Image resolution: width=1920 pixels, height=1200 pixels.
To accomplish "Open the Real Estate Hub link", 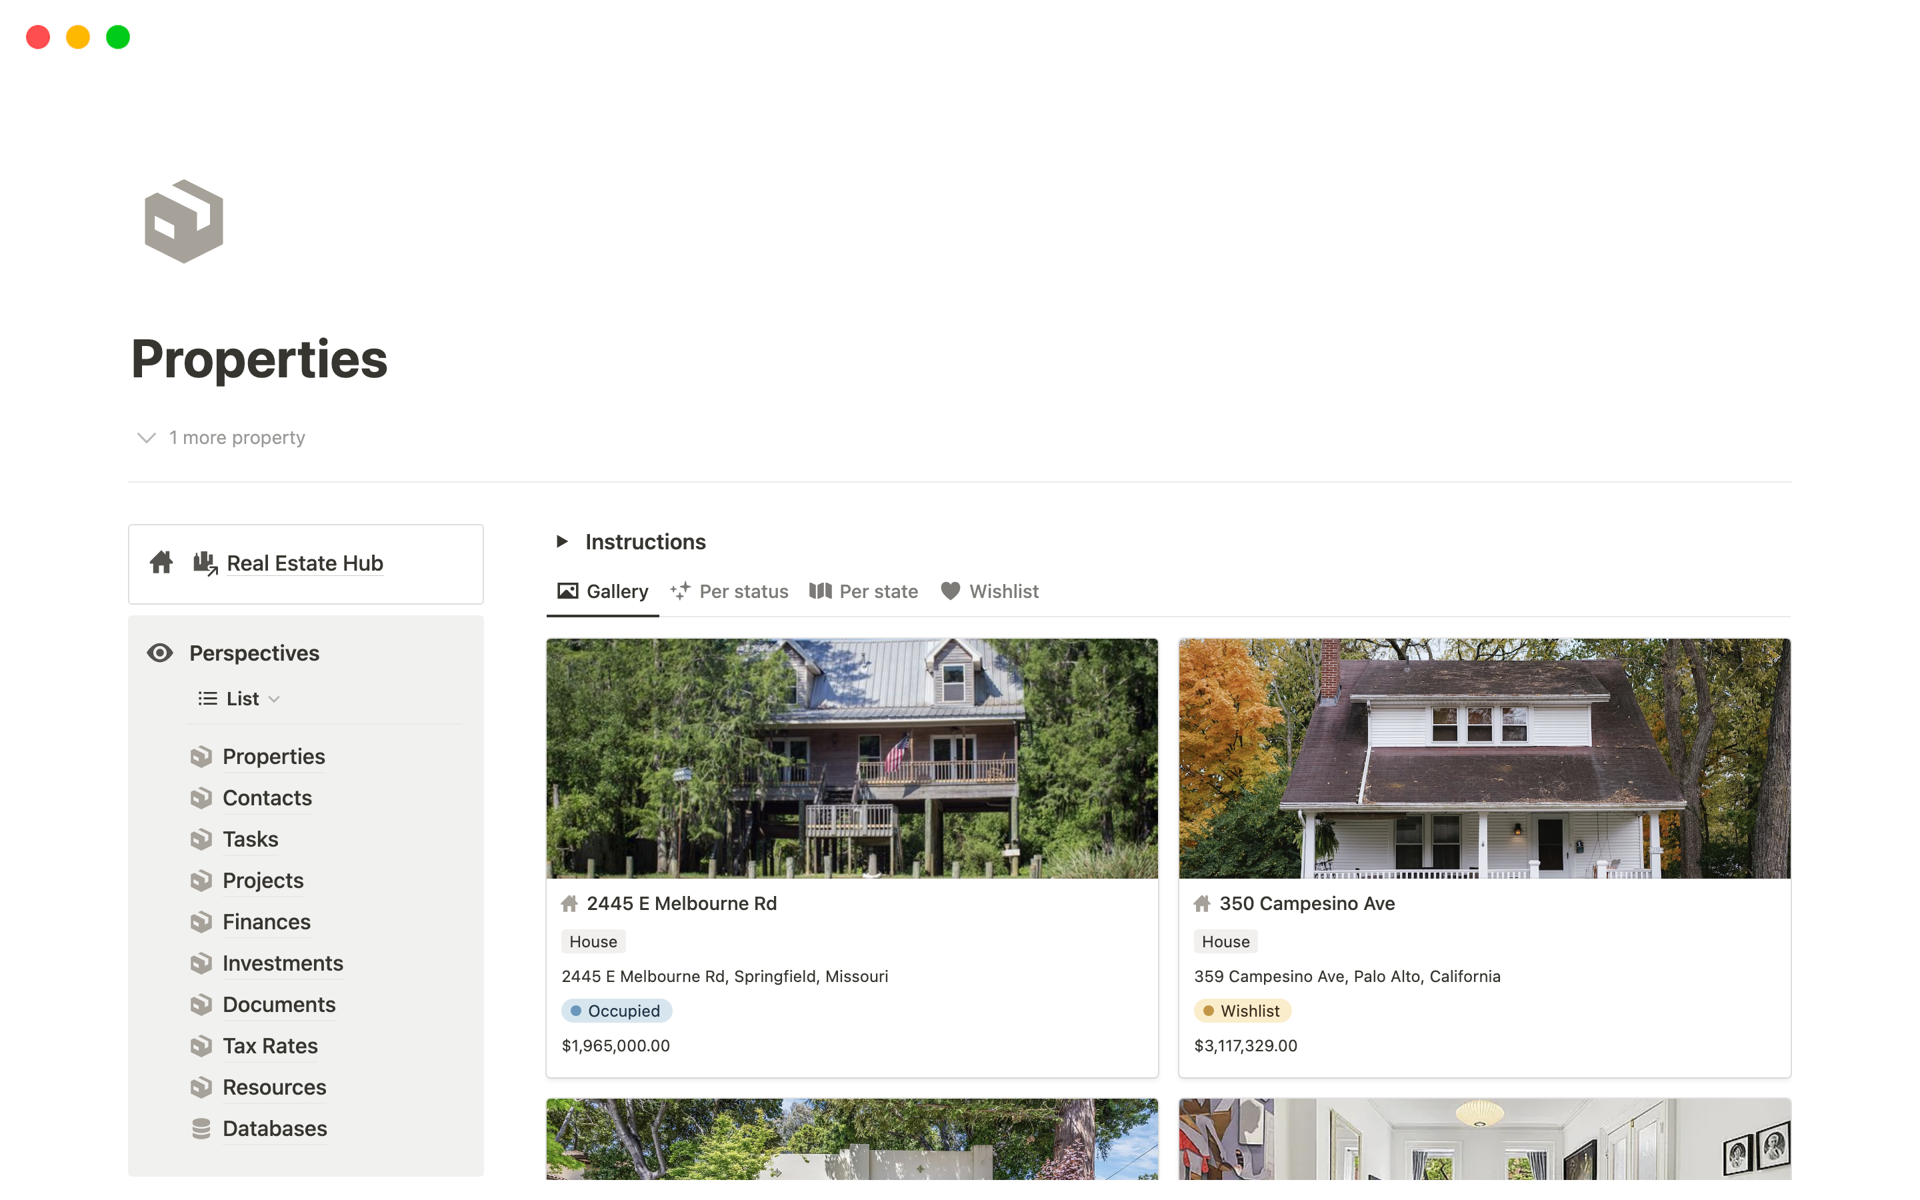I will 305,564.
